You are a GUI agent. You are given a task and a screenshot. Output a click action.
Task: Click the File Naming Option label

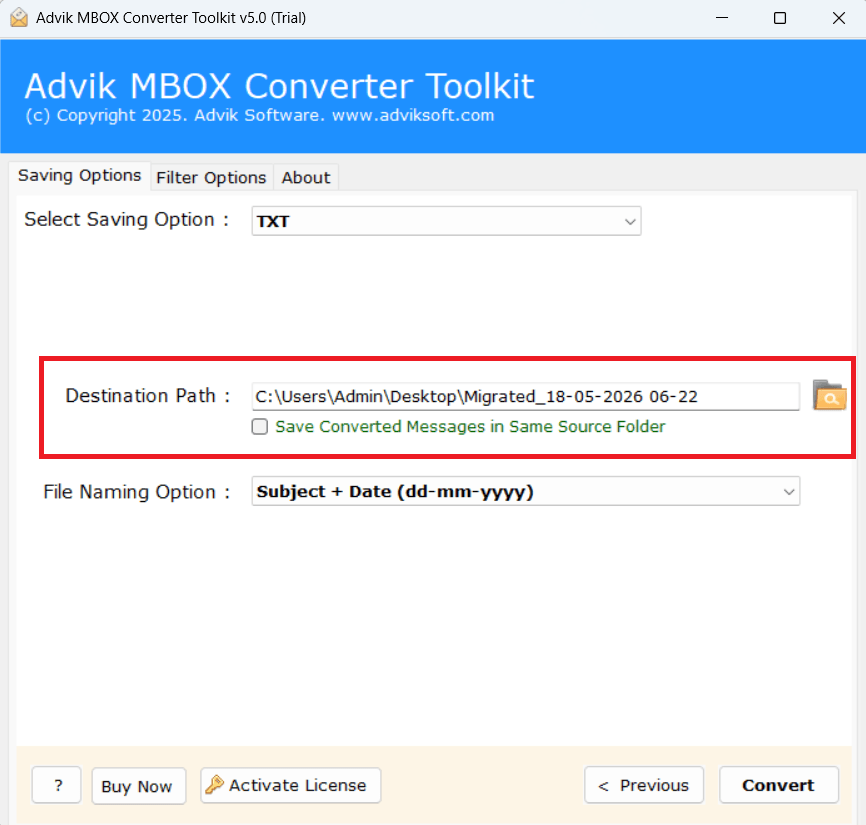[x=136, y=491]
